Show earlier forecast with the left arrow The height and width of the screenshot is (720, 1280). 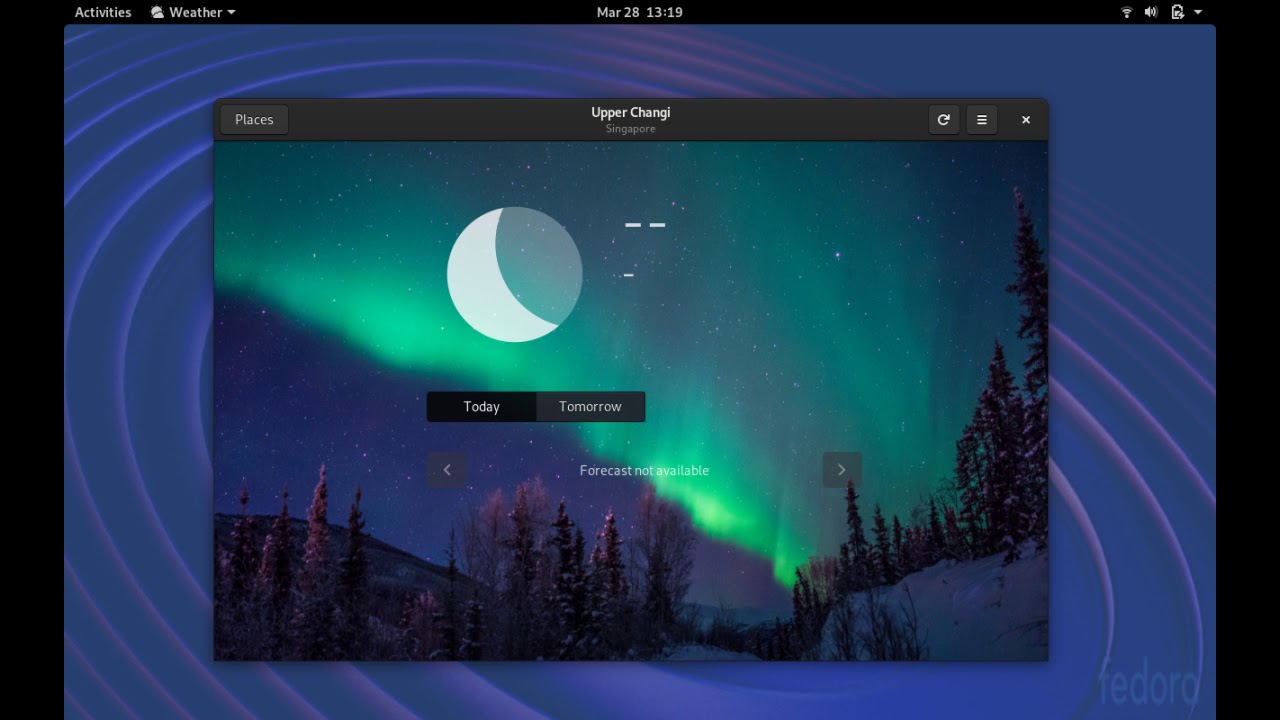[447, 470]
